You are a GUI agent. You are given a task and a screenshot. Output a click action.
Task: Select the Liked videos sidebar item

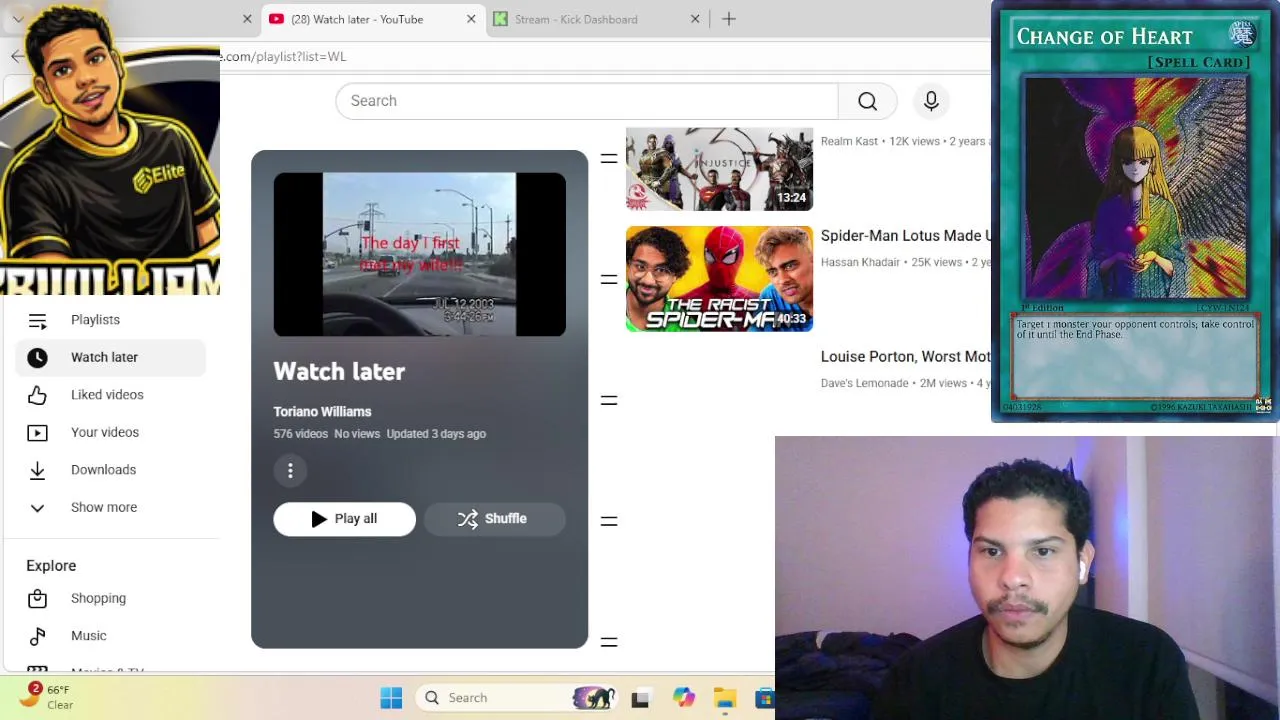(110, 395)
